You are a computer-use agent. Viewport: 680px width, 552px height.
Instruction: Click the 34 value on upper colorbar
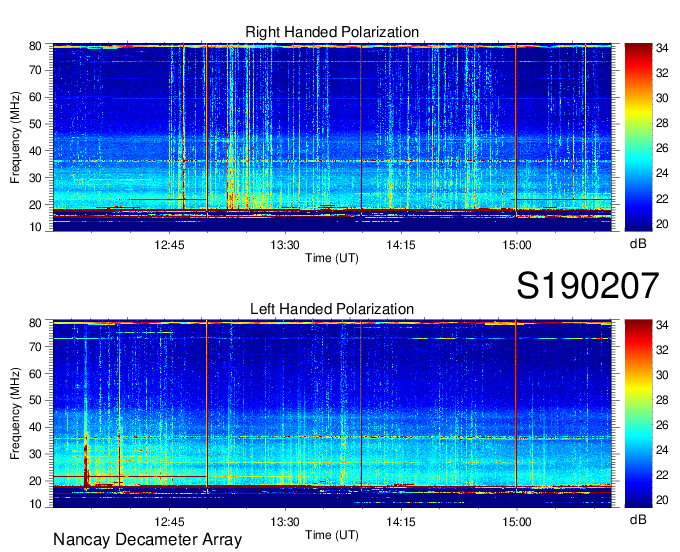pos(662,48)
